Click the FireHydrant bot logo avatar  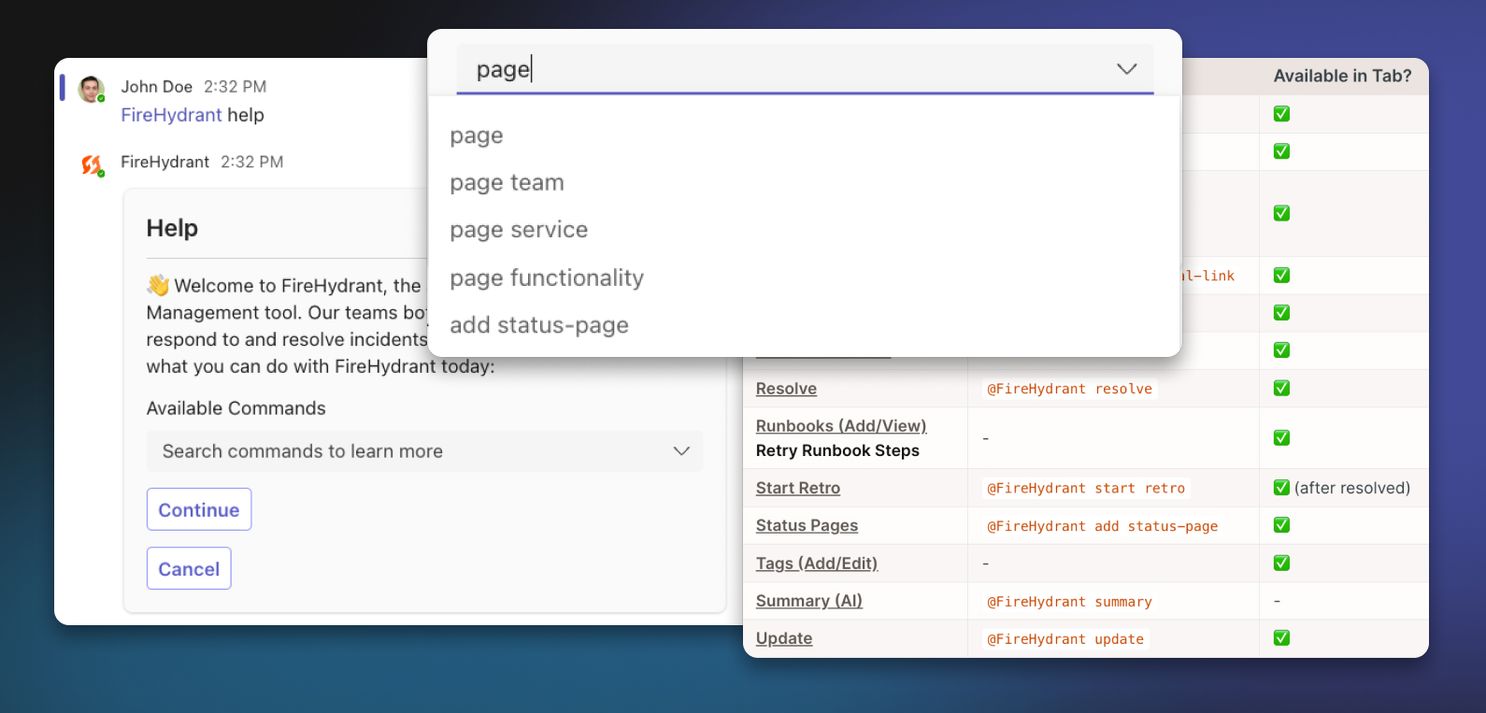[92, 165]
